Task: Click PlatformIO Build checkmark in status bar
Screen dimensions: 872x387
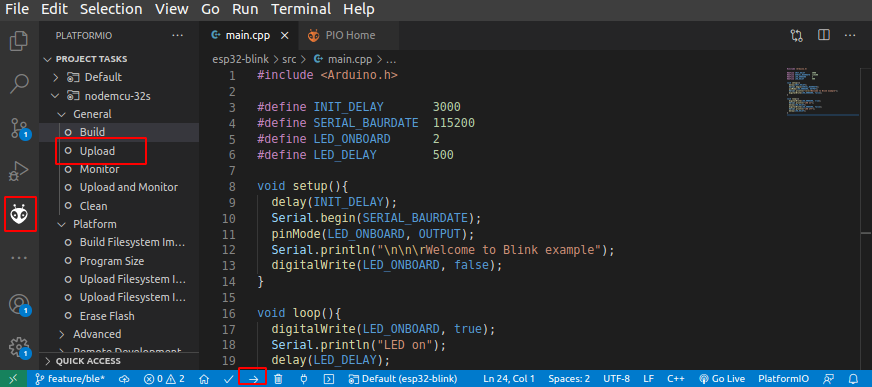Action: pos(229,379)
